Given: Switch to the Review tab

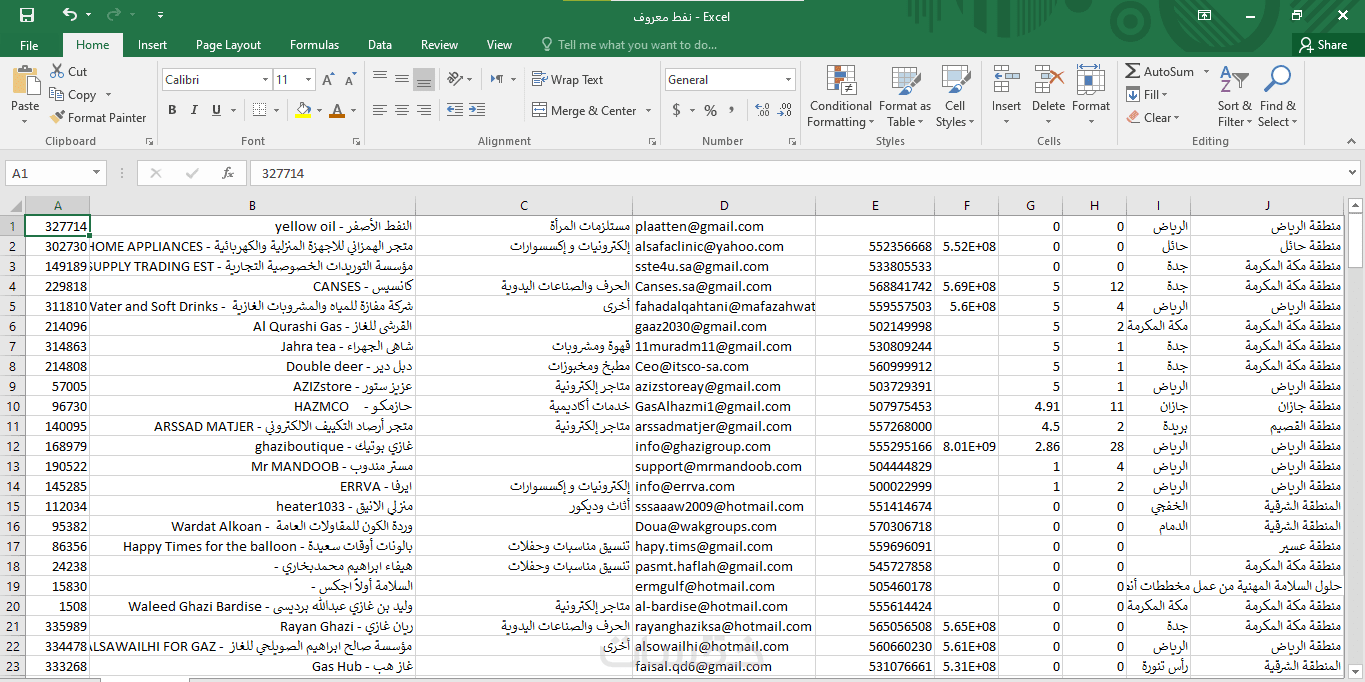Looking at the screenshot, I should 439,45.
